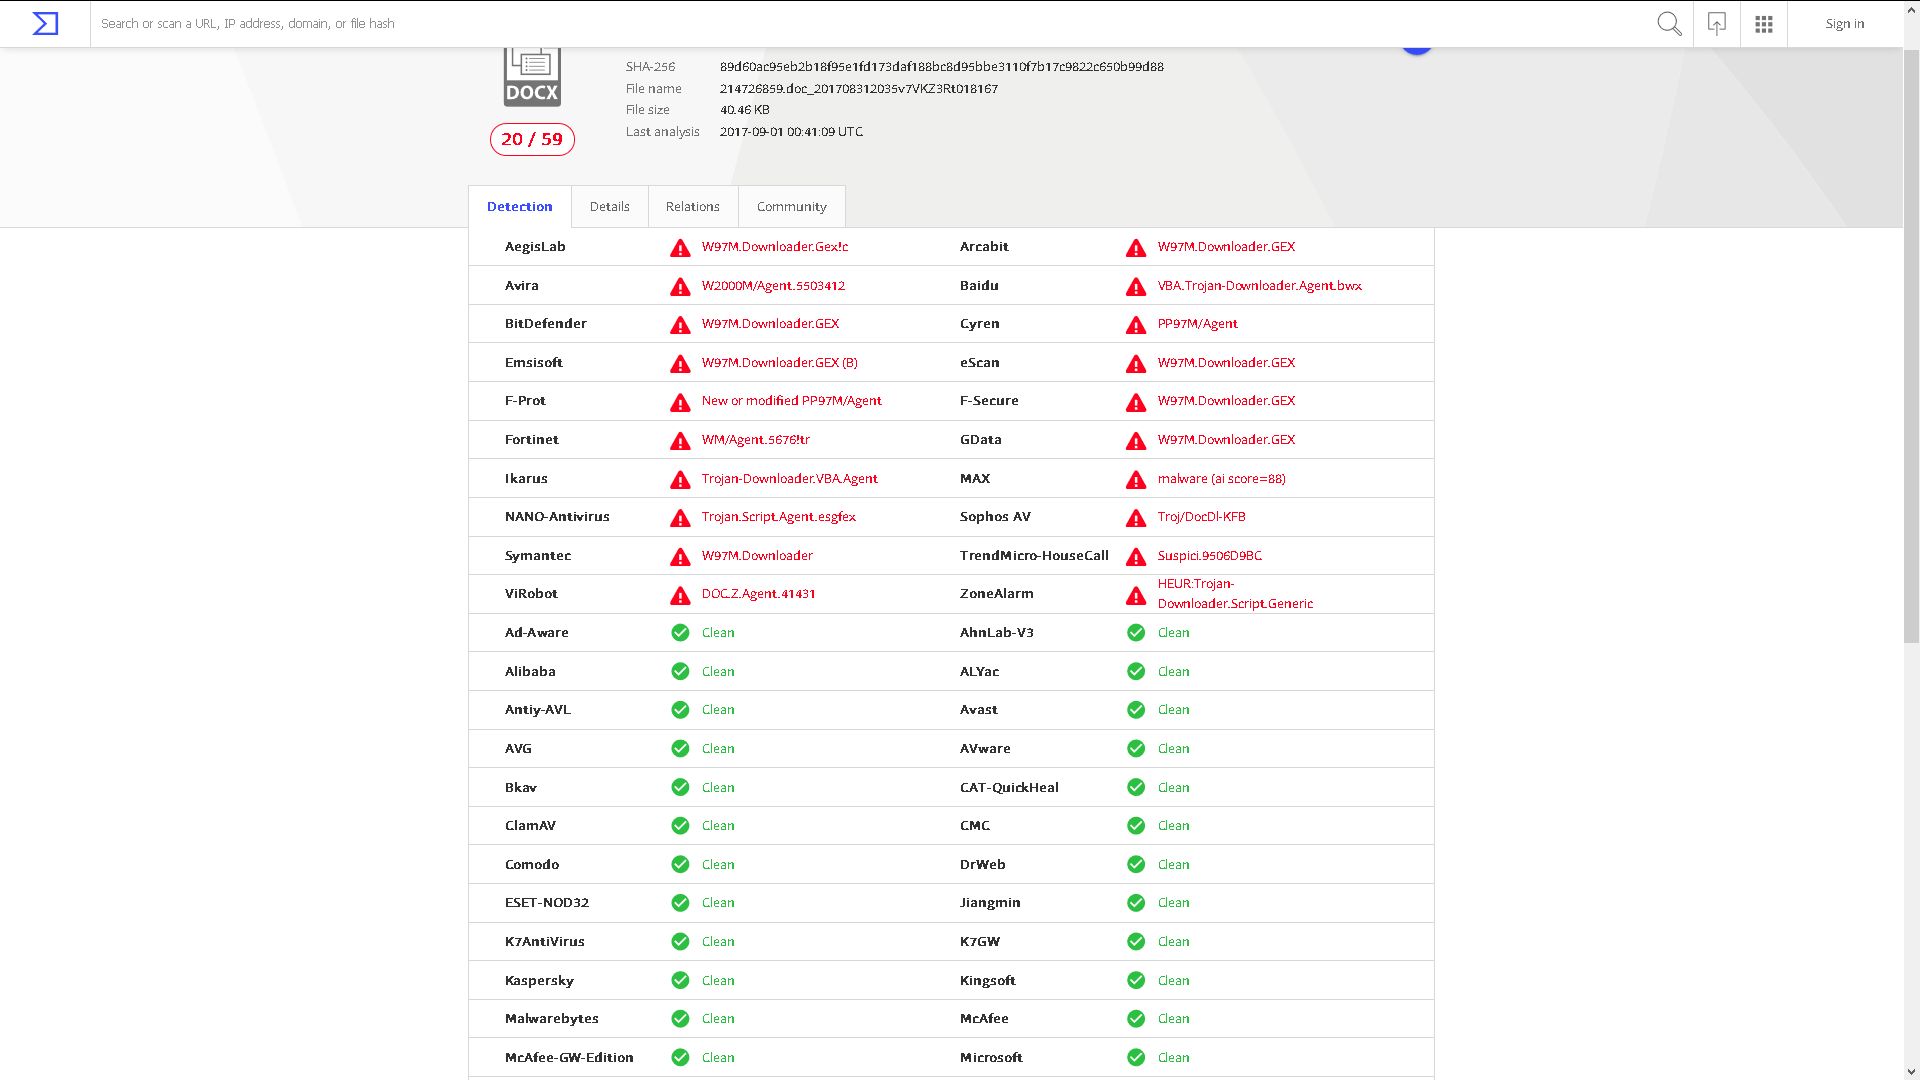The width and height of the screenshot is (1920, 1080).
Task: Open the apps grid menu icon
Action: click(x=1764, y=23)
